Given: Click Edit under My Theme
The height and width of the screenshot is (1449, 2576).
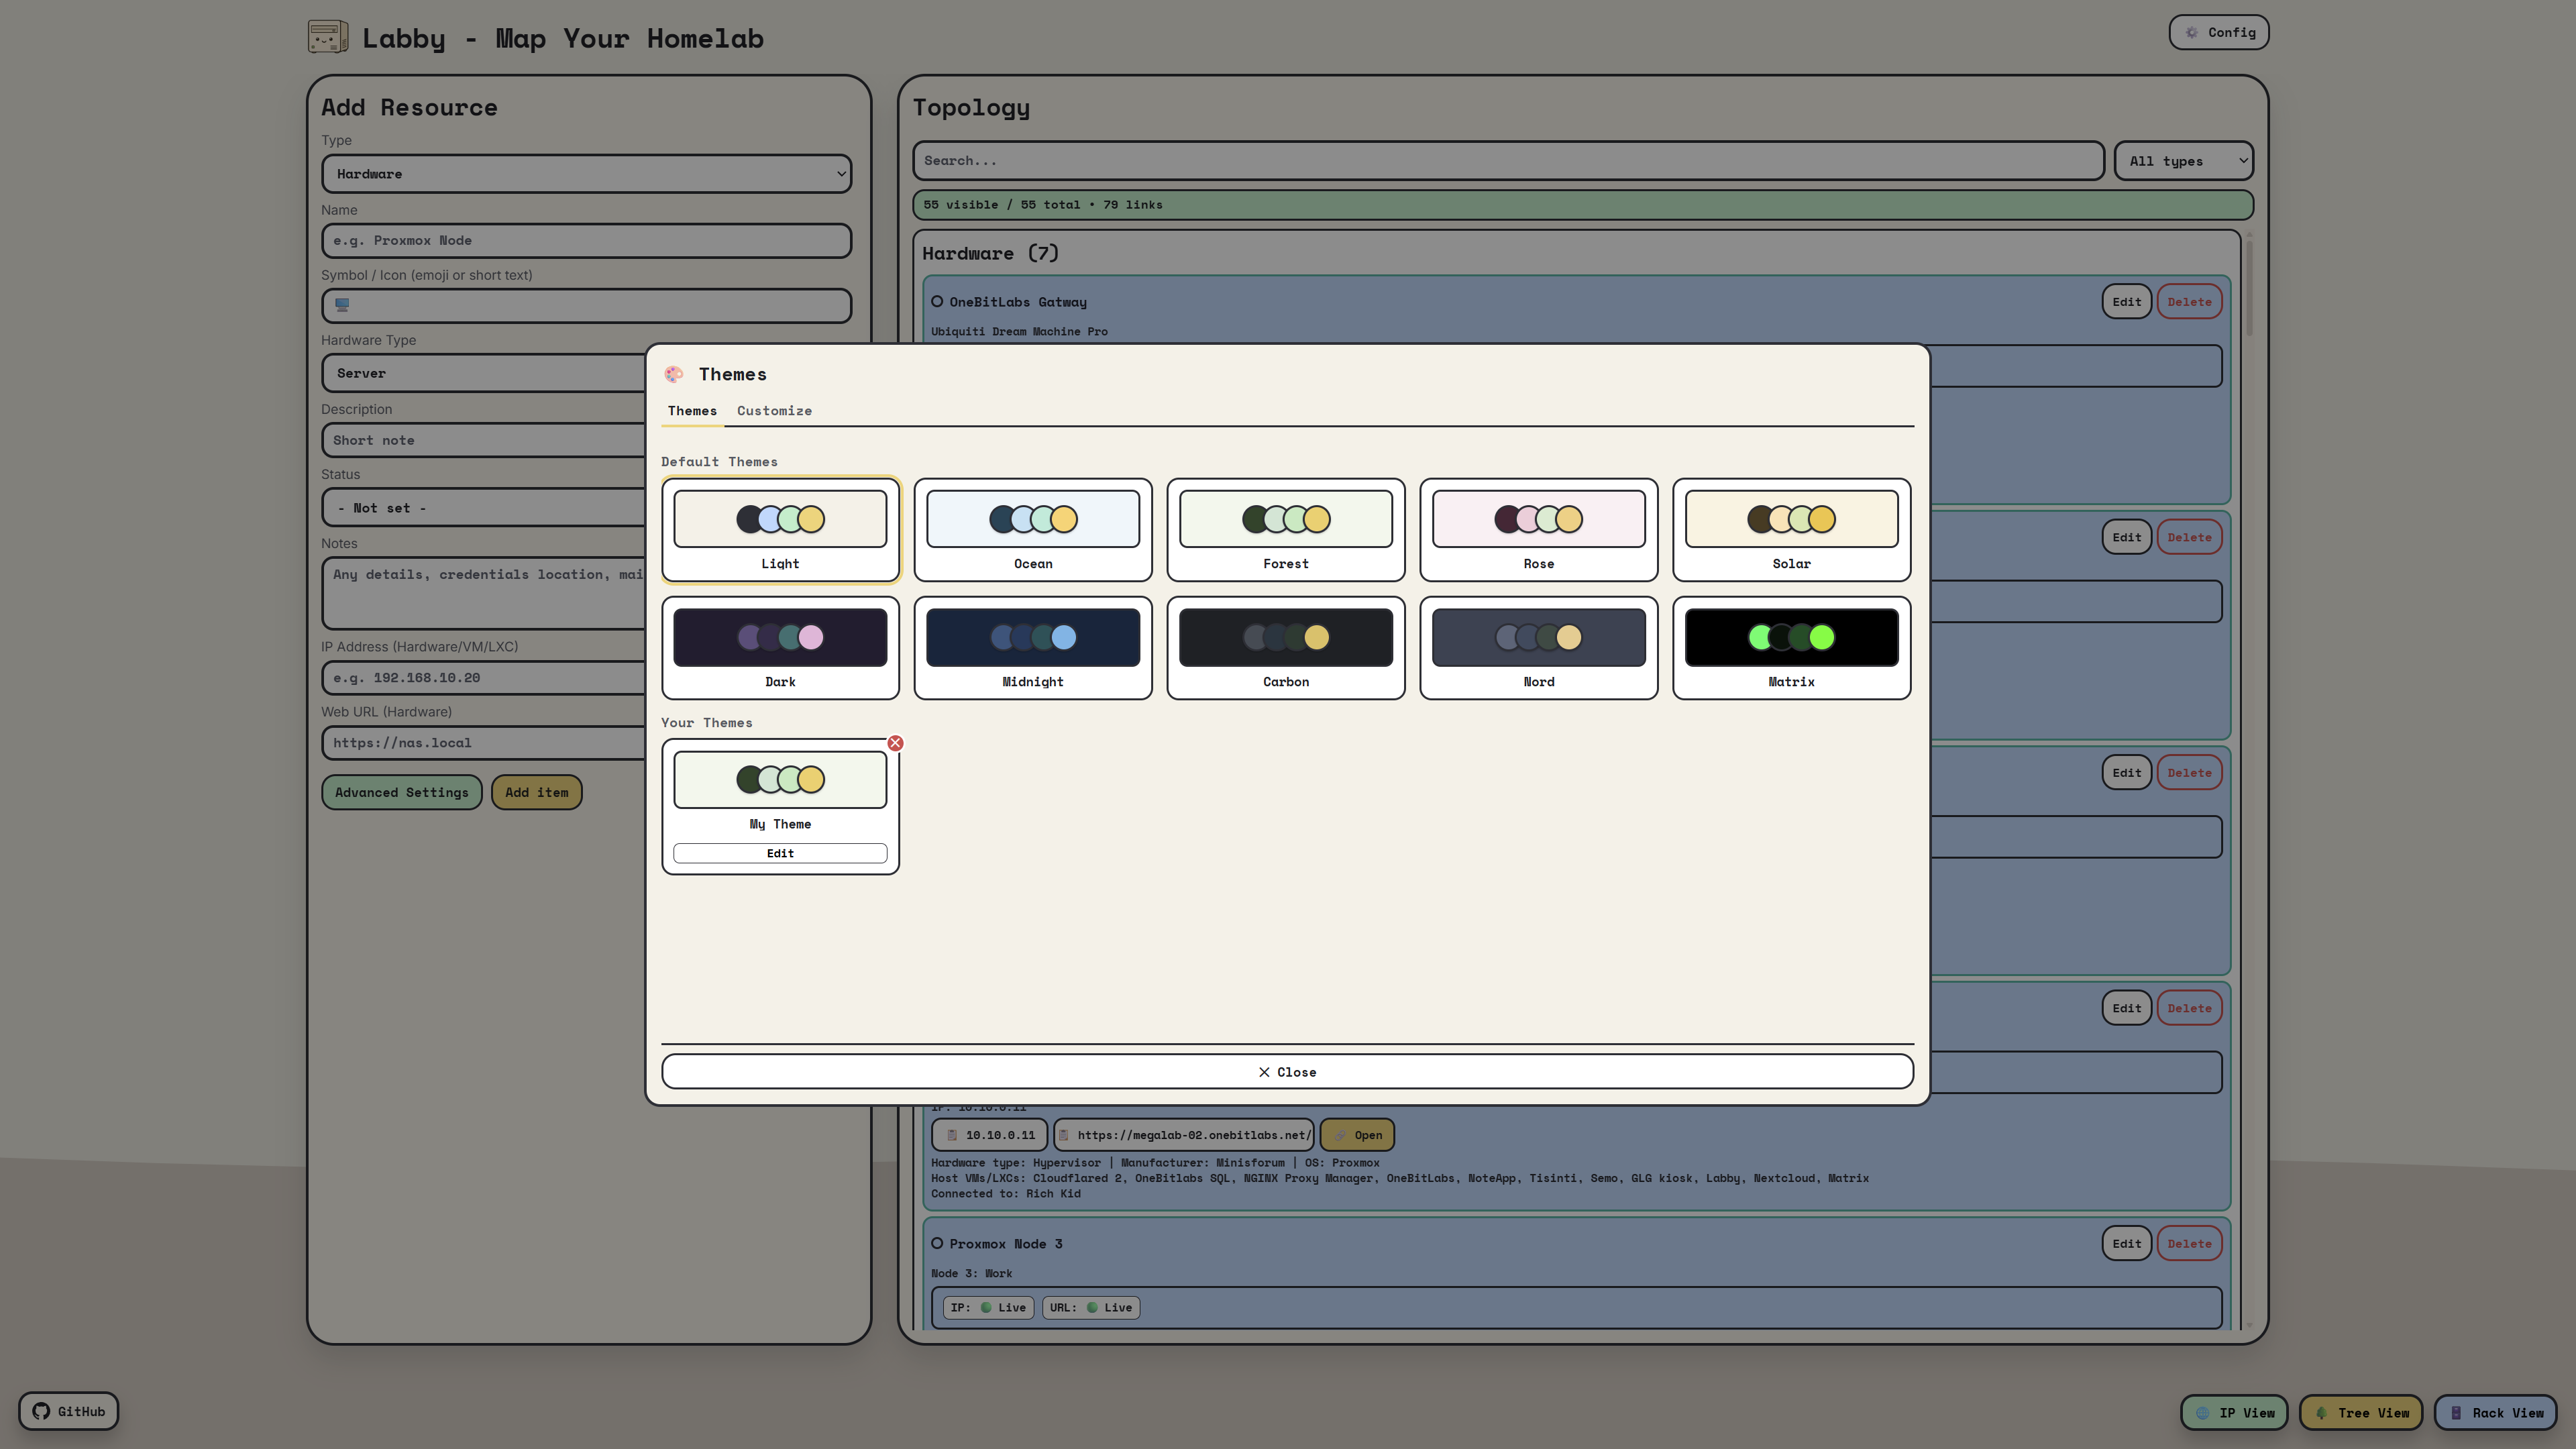Looking at the screenshot, I should (x=780, y=853).
